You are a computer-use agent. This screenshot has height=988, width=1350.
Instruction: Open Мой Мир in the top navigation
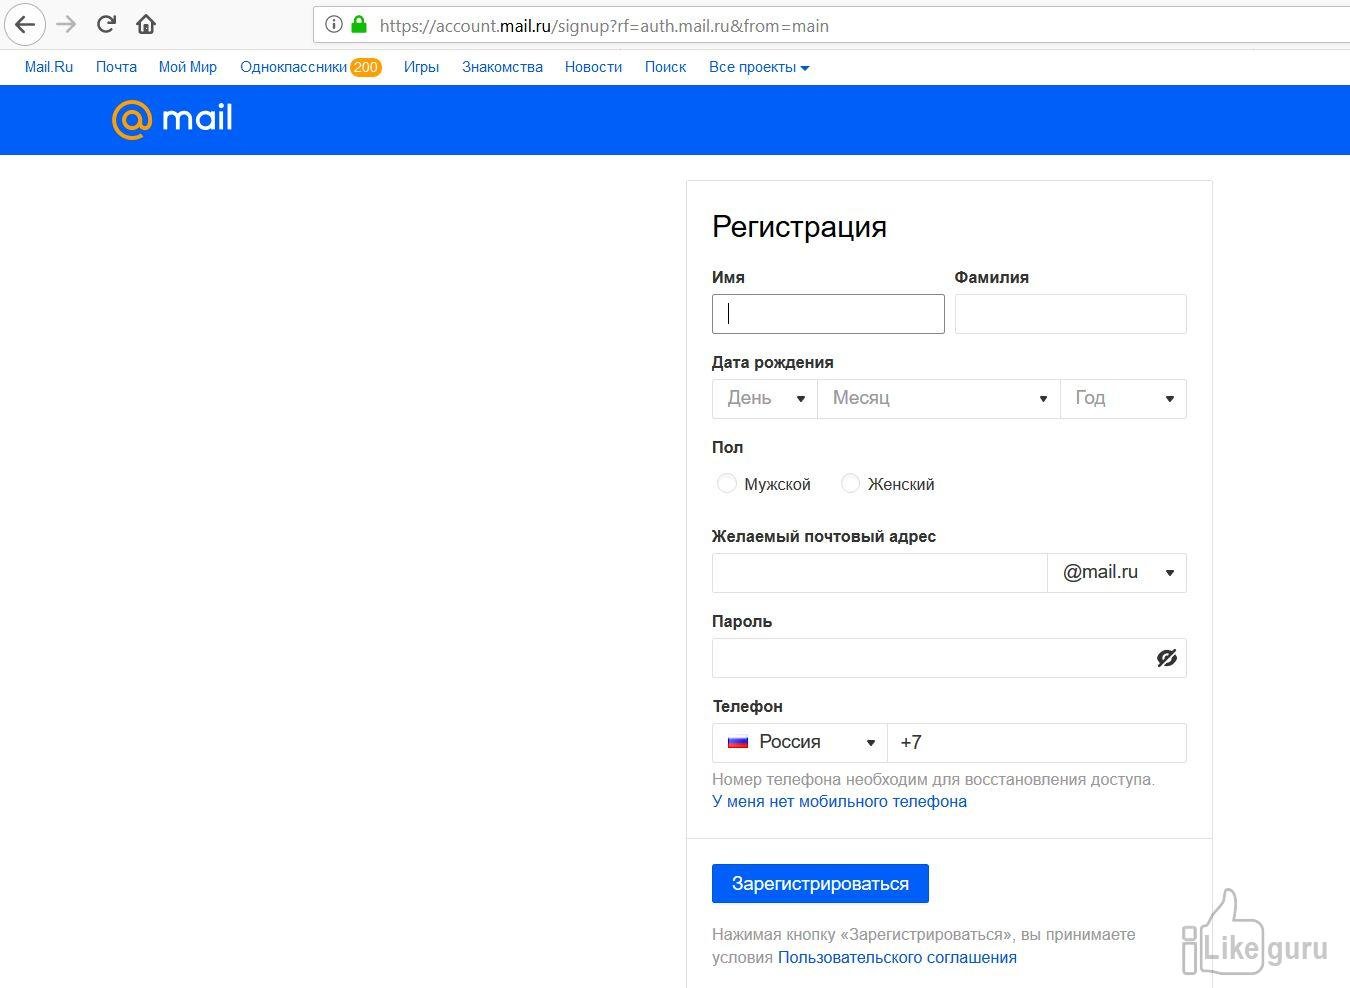[x=188, y=67]
